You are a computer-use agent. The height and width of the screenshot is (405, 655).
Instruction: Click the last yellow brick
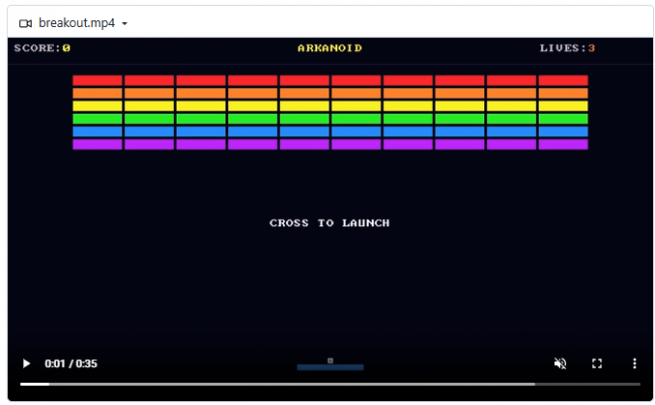click(x=563, y=106)
